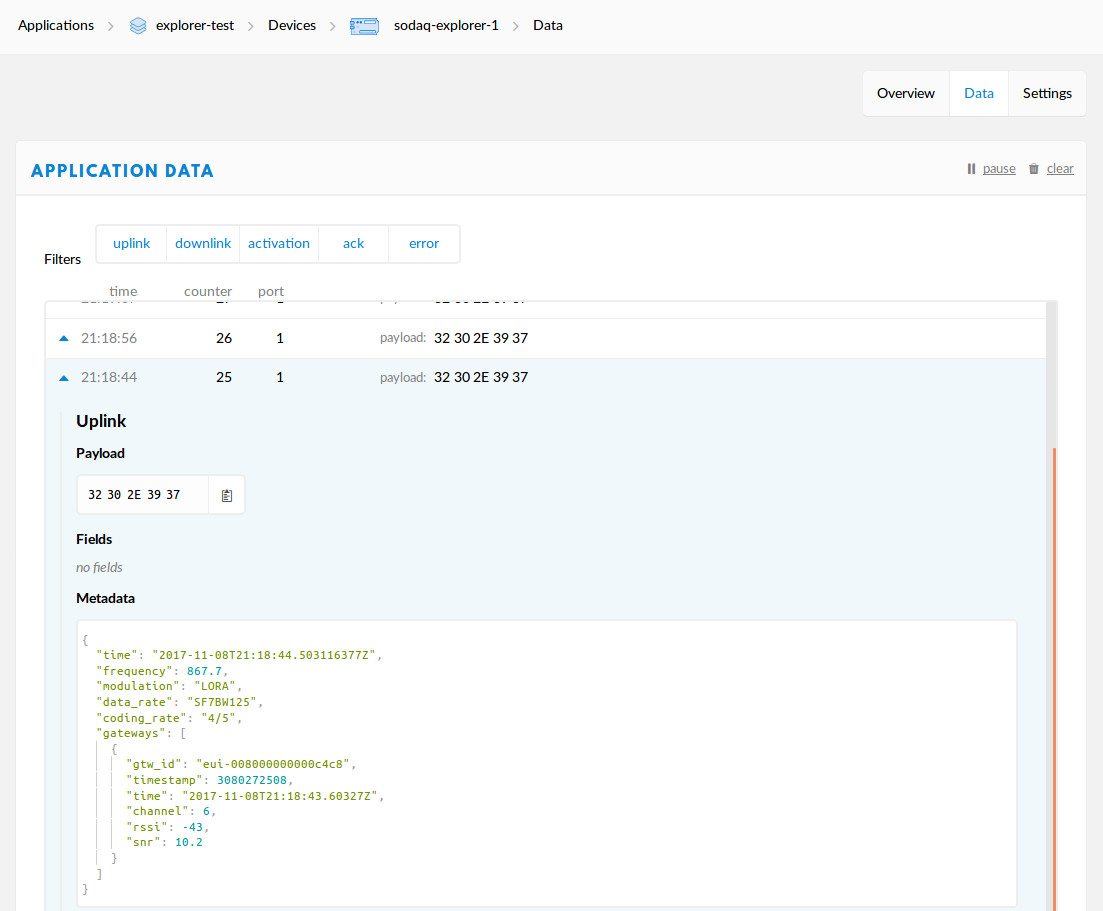Viewport: 1103px width, 911px height.
Task: Pause the application data stream
Action: click(x=999, y=169)
